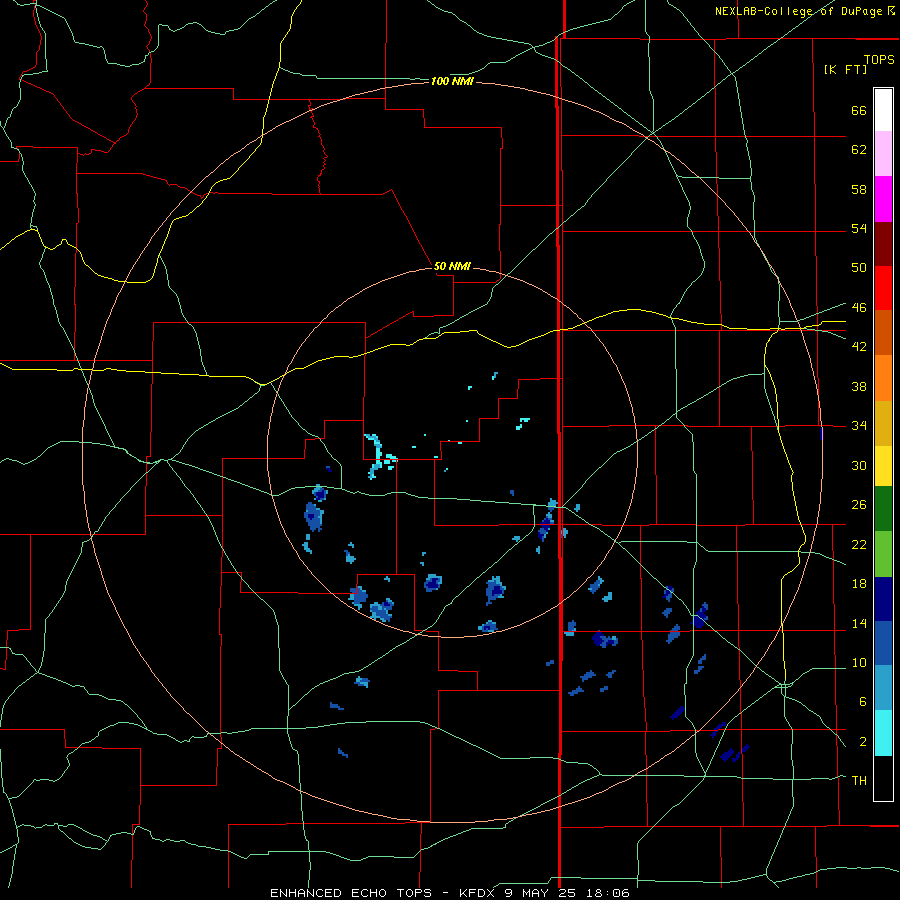The width and height of the screenshot is (900, 900).
Task: Click the legend value label 2
Action: click(863, 742)
